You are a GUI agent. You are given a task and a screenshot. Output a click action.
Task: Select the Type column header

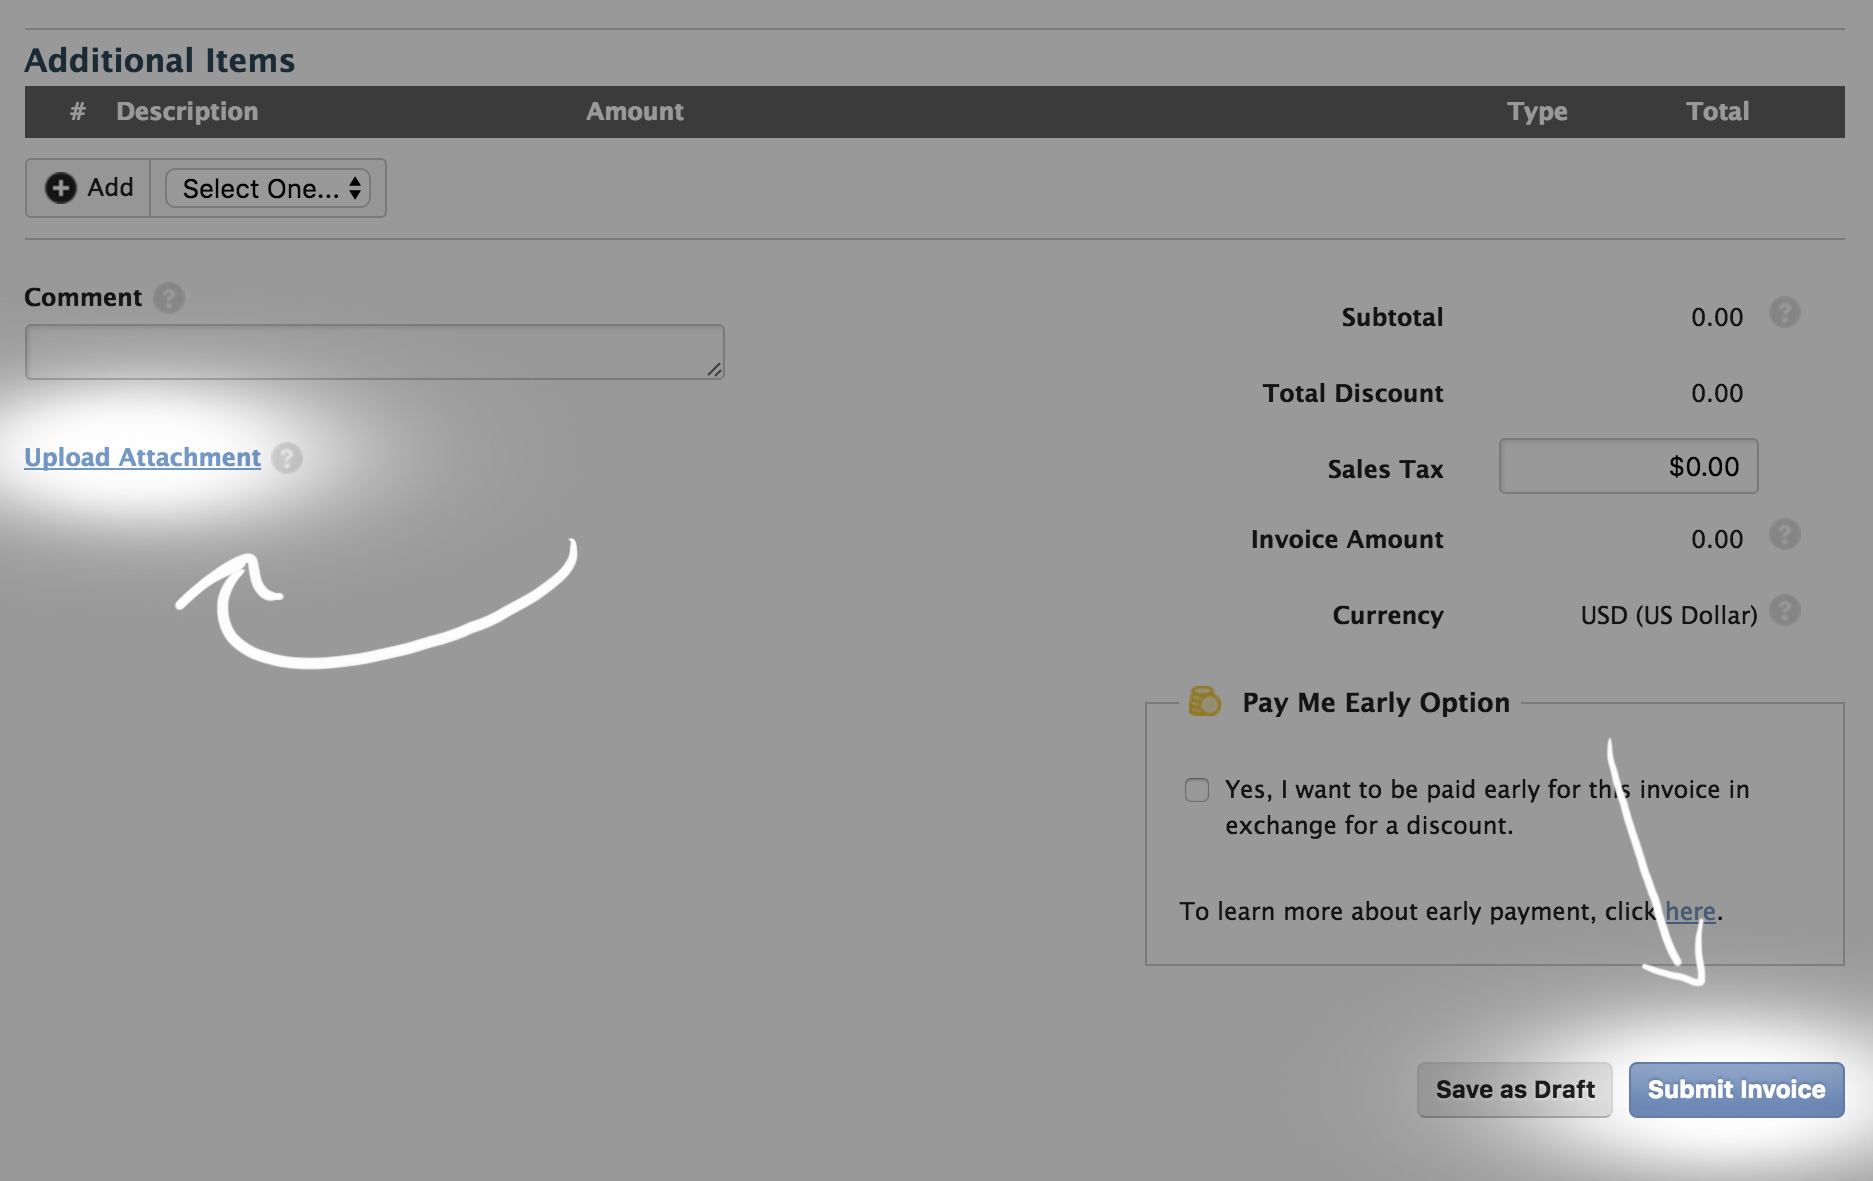point(1537,111)
